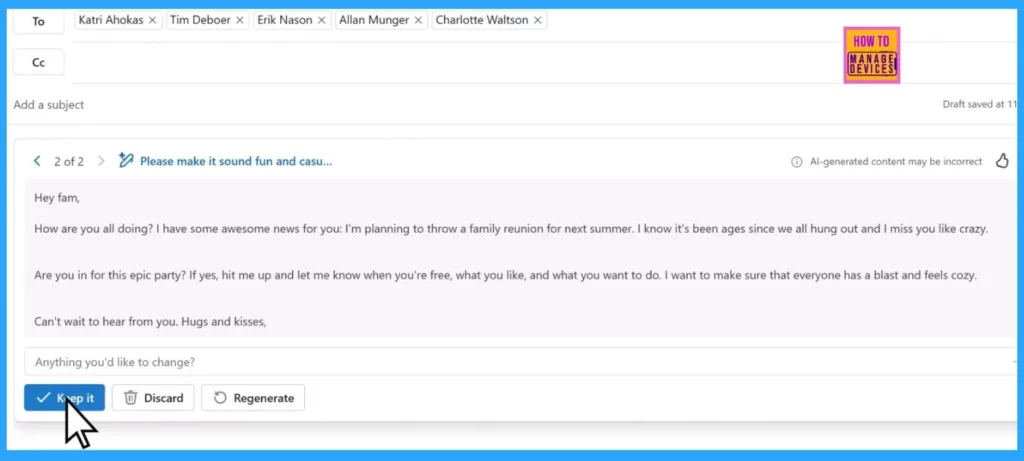1024x461 pixels.
Task: Click 'Anything you'd like to change?' field
Action: pos(519,361)
